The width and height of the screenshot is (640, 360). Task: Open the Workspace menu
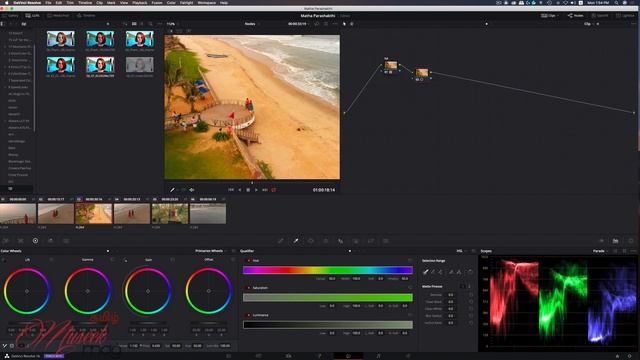(207, 2)
